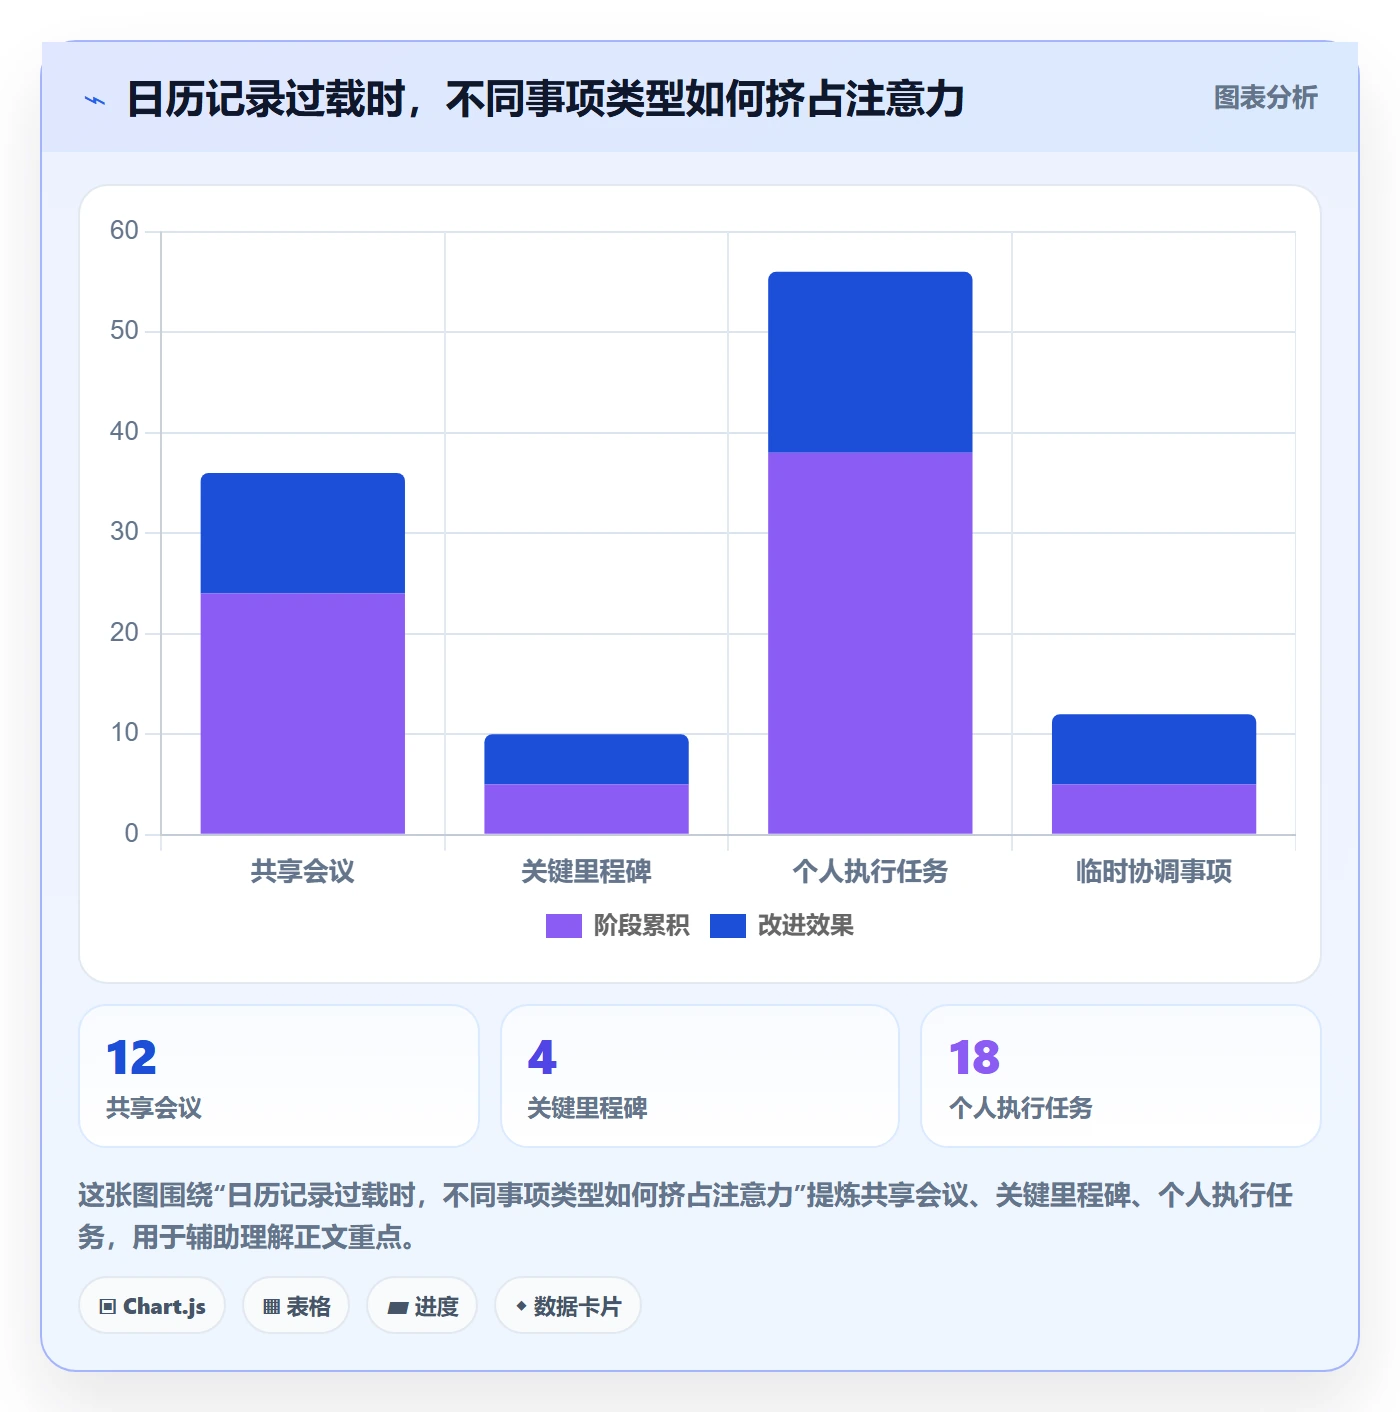
Task: Click the y-axis value 30
Action: pyautogui.click(x=124, y=532)
